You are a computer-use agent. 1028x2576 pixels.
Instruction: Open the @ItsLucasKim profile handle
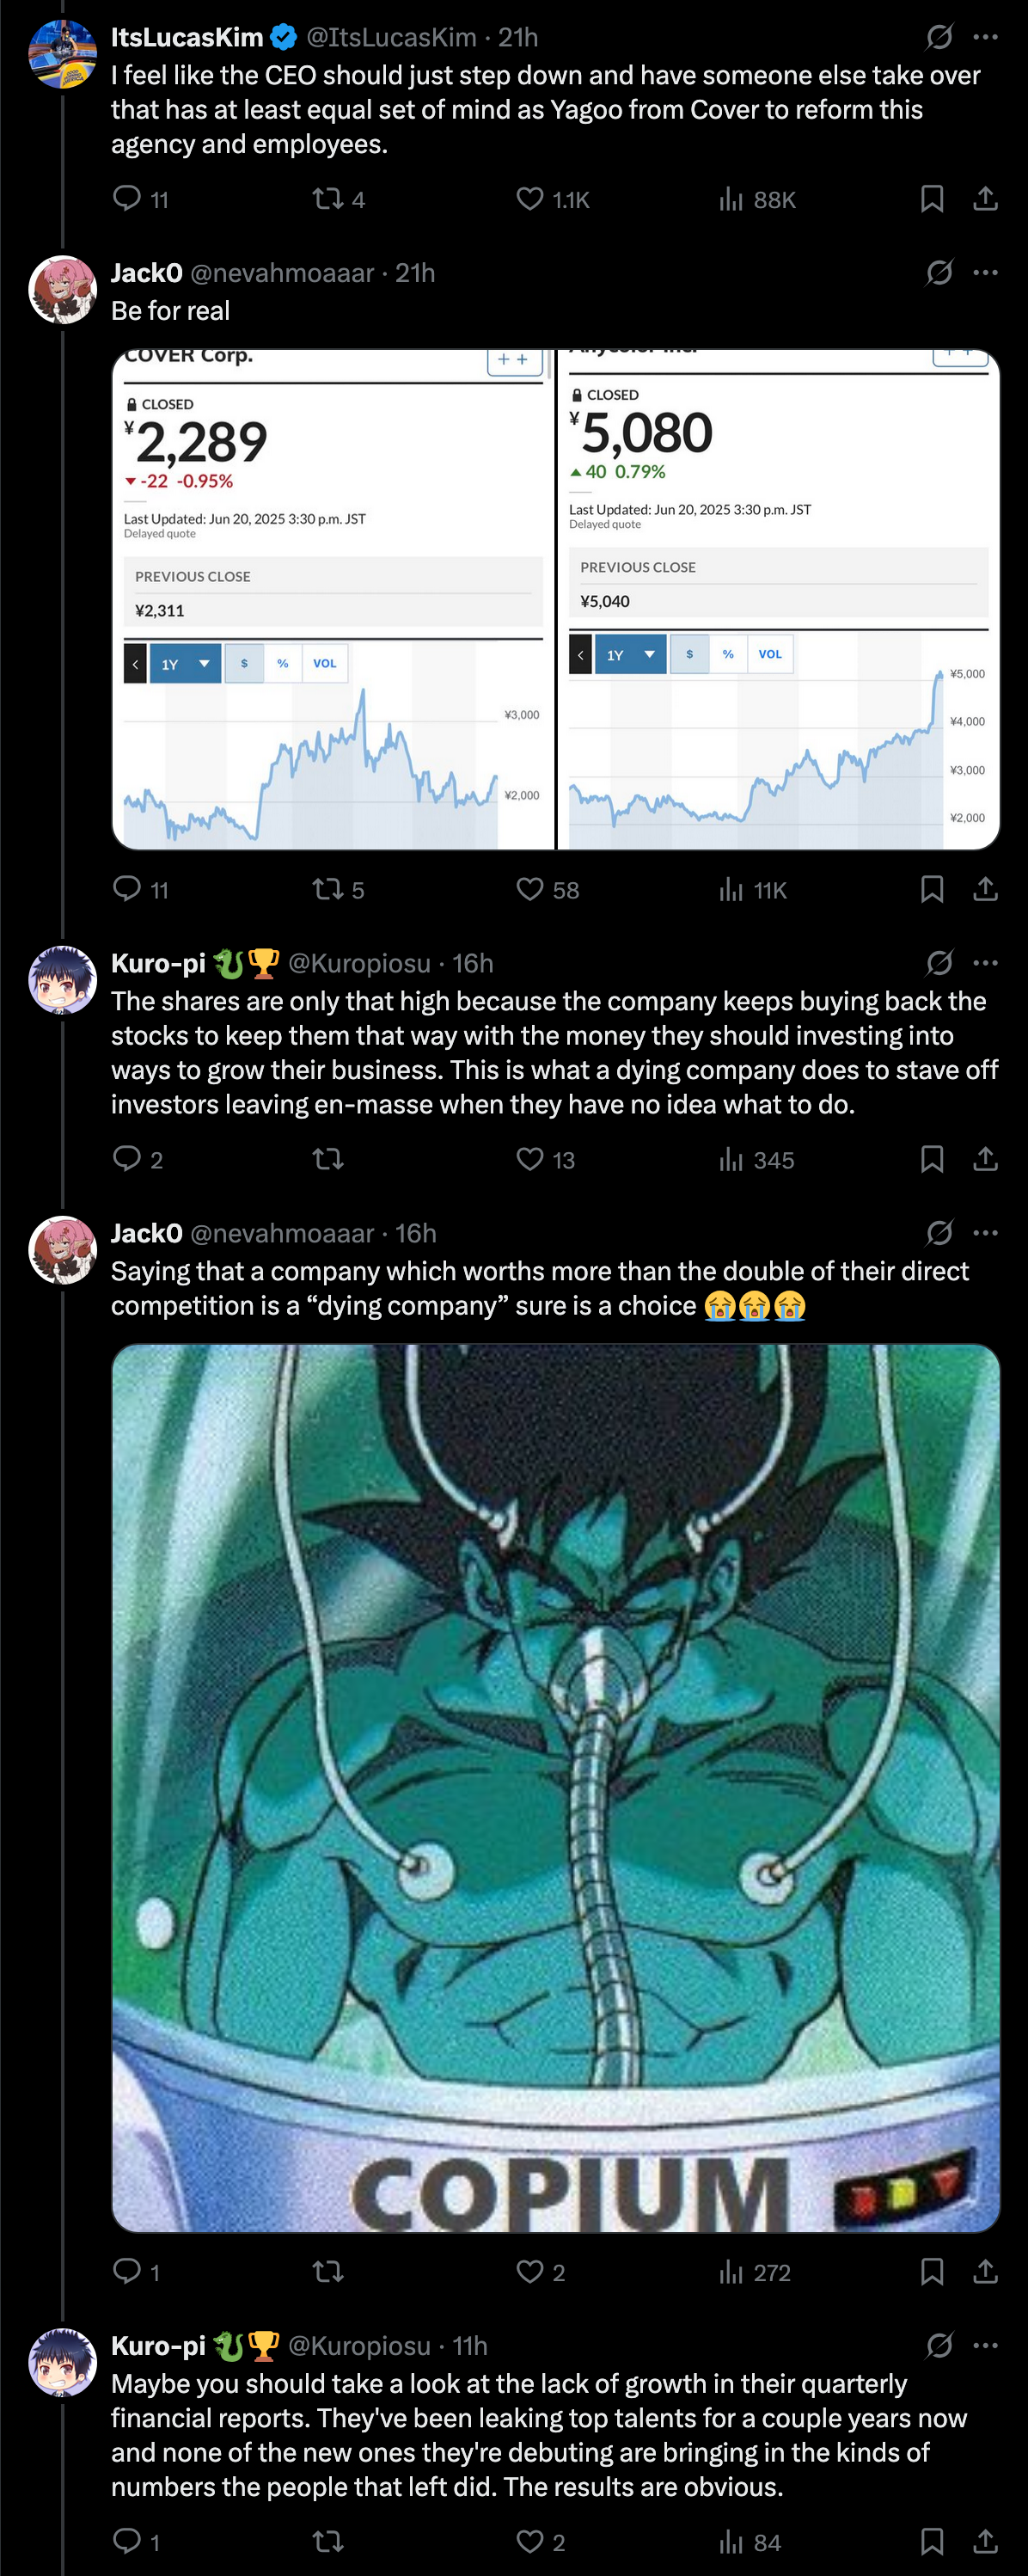(x=391, y=37)
